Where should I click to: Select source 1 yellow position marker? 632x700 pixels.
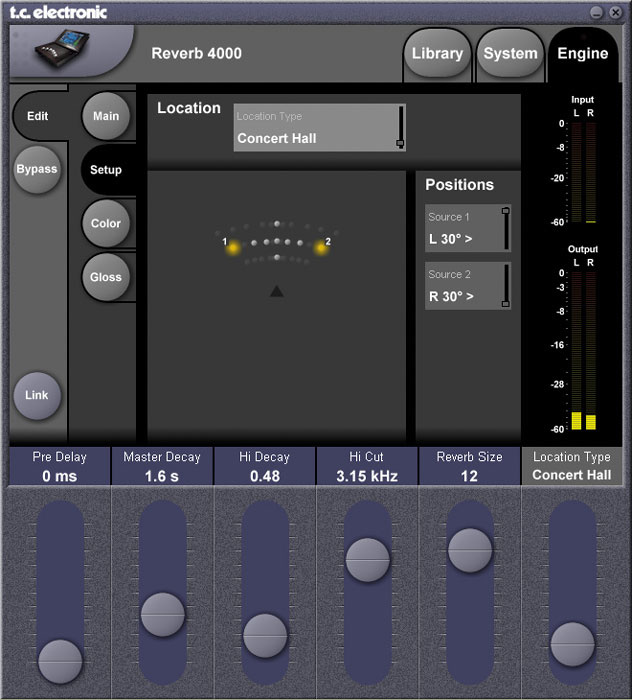coord(234,247)
